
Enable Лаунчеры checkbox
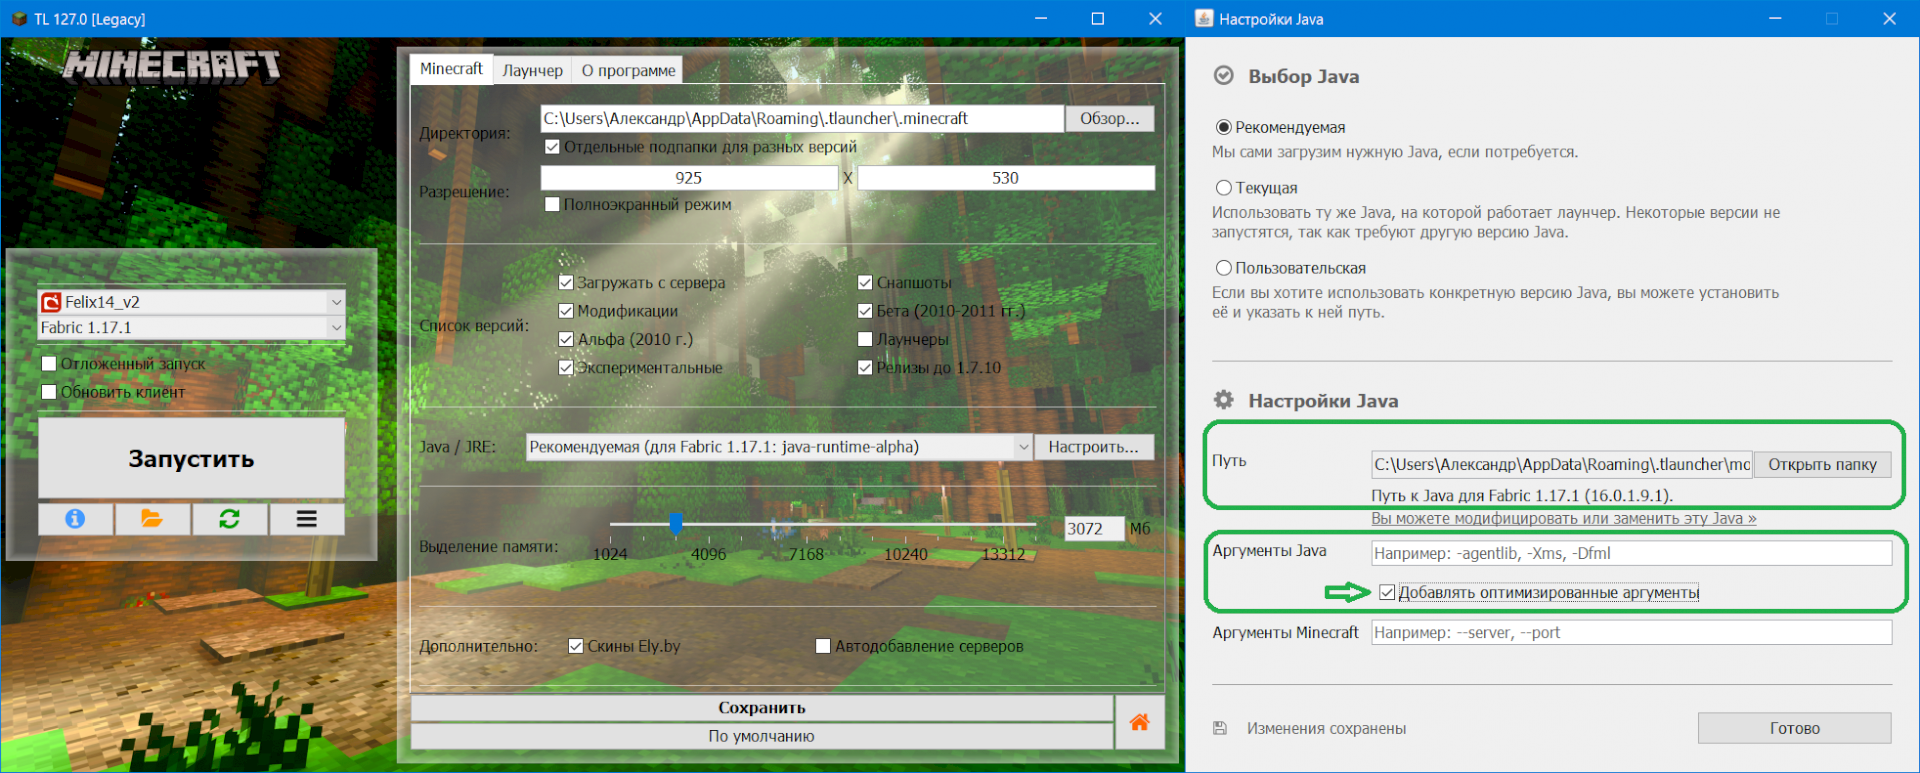[x=865, y=339]
